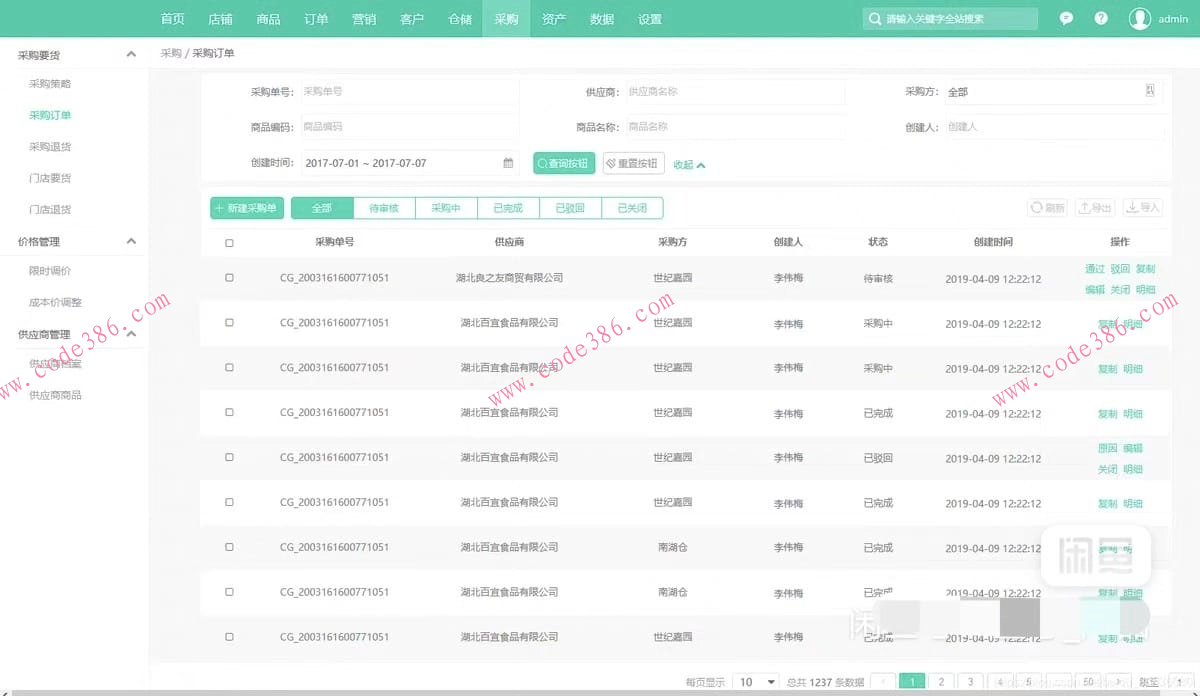The height and width of the screenshot is (696, 1200).
Task: Open the messages bubble icon in top bar
Action: [x=1066, y=18]
